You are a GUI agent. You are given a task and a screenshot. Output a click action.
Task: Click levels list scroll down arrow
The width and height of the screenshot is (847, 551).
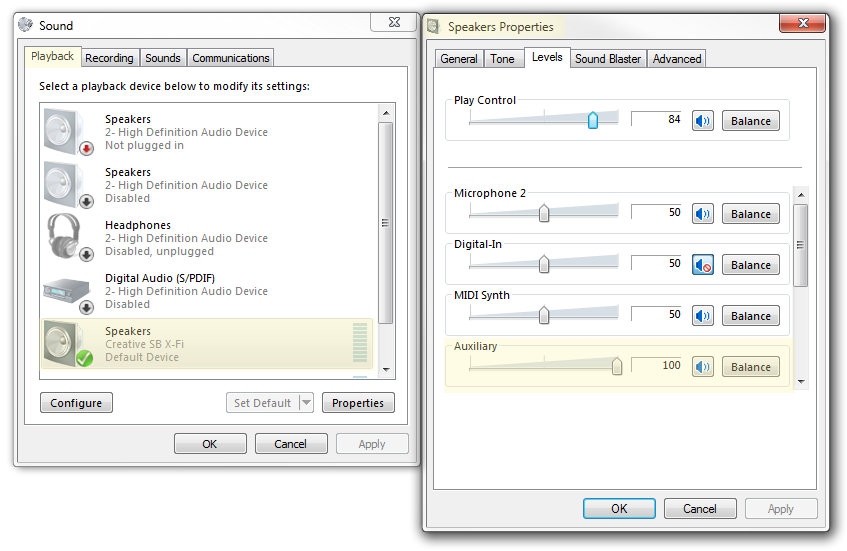click(x=801, y=381)
